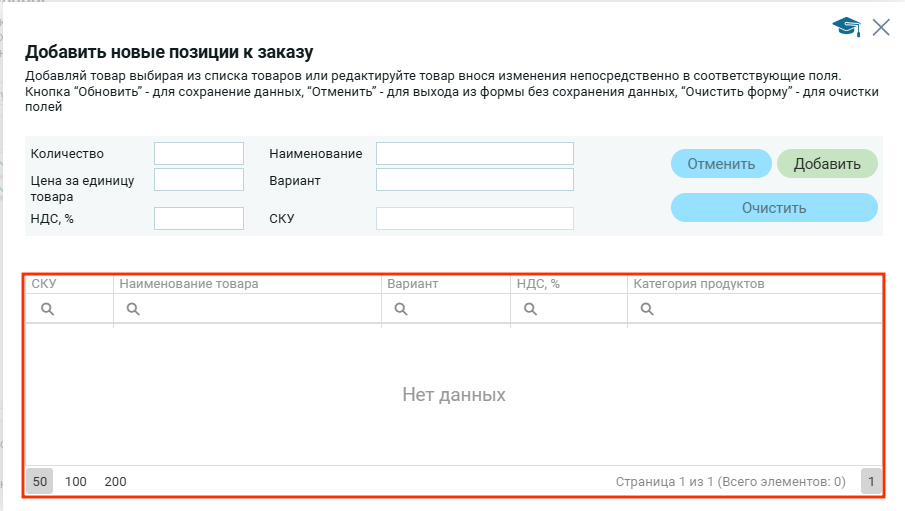Click the graduation cap help icon

click(846, 27)
